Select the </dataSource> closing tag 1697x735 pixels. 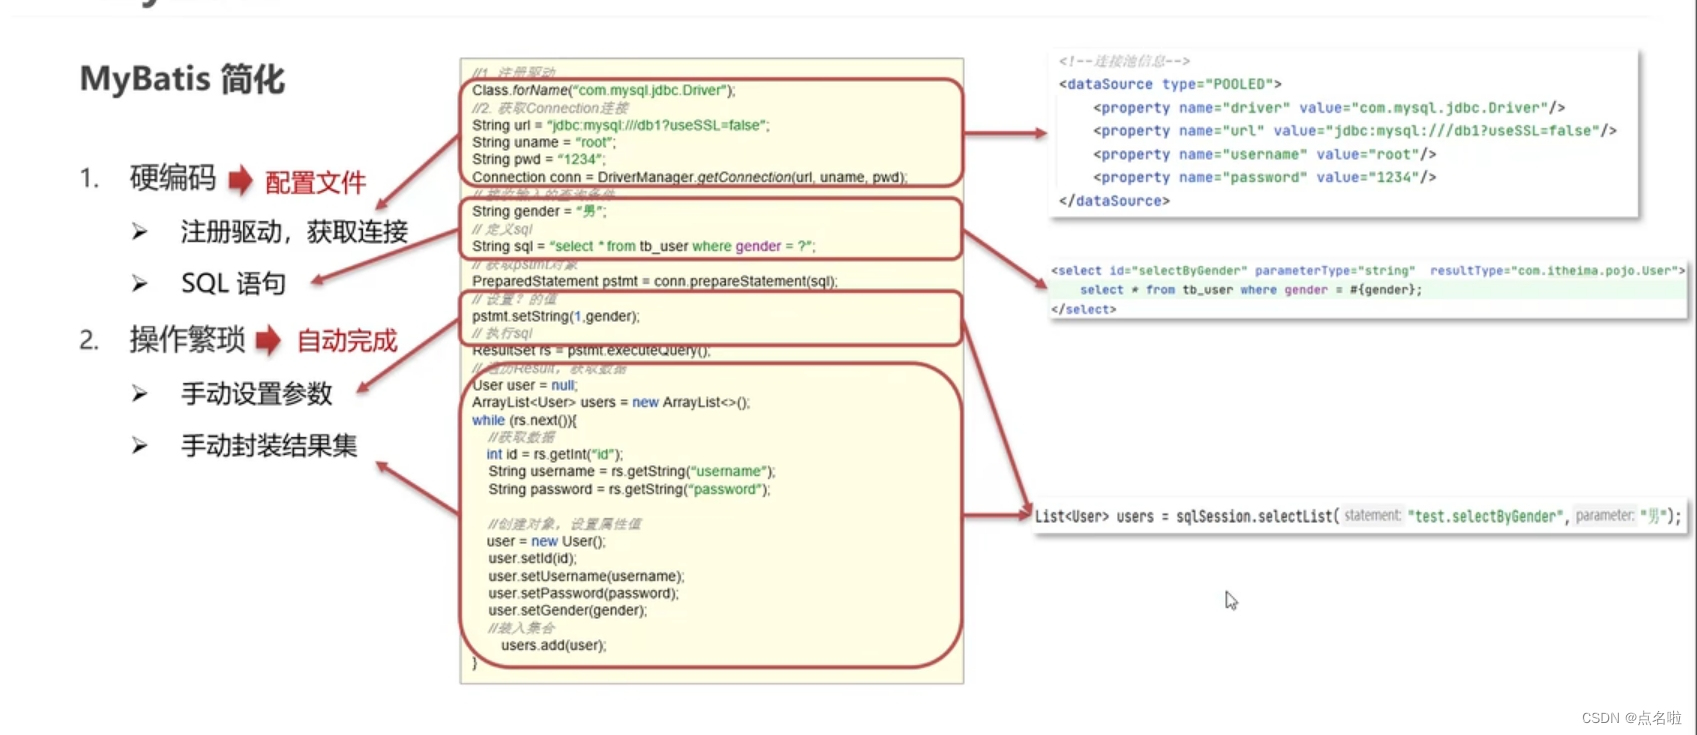click(1114, 201)
